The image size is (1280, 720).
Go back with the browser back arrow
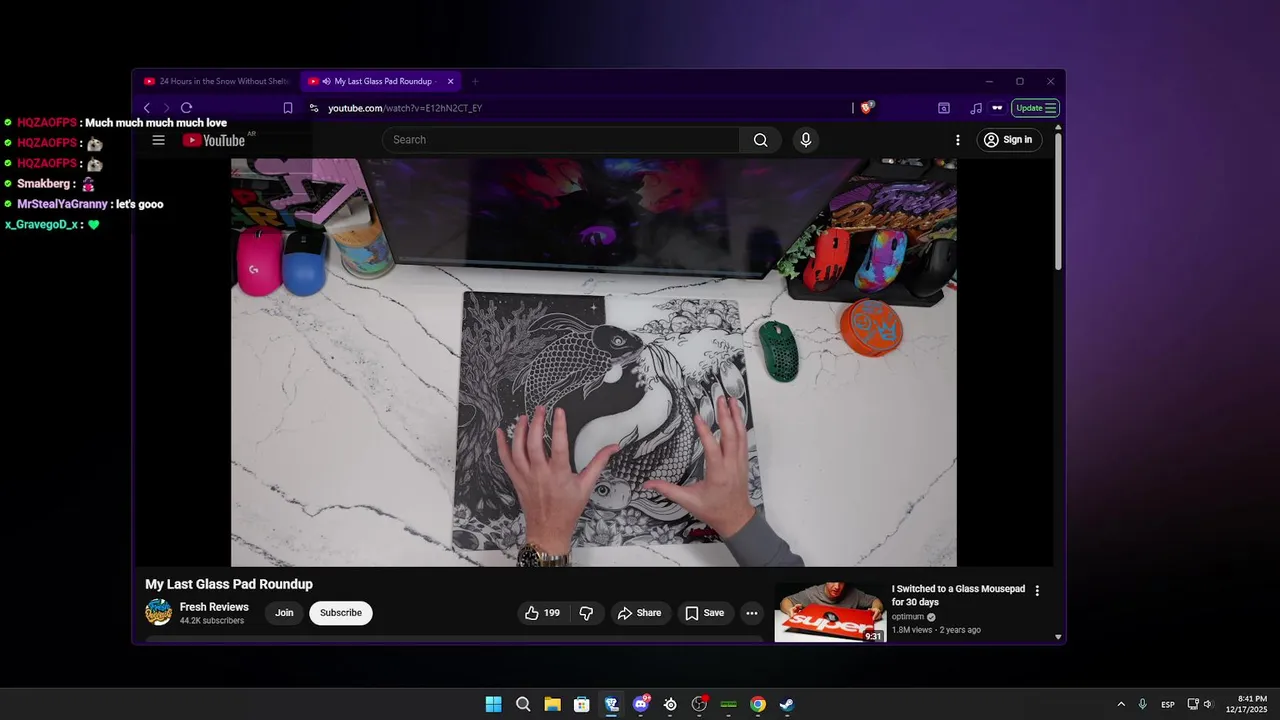[x=147, y=108]
